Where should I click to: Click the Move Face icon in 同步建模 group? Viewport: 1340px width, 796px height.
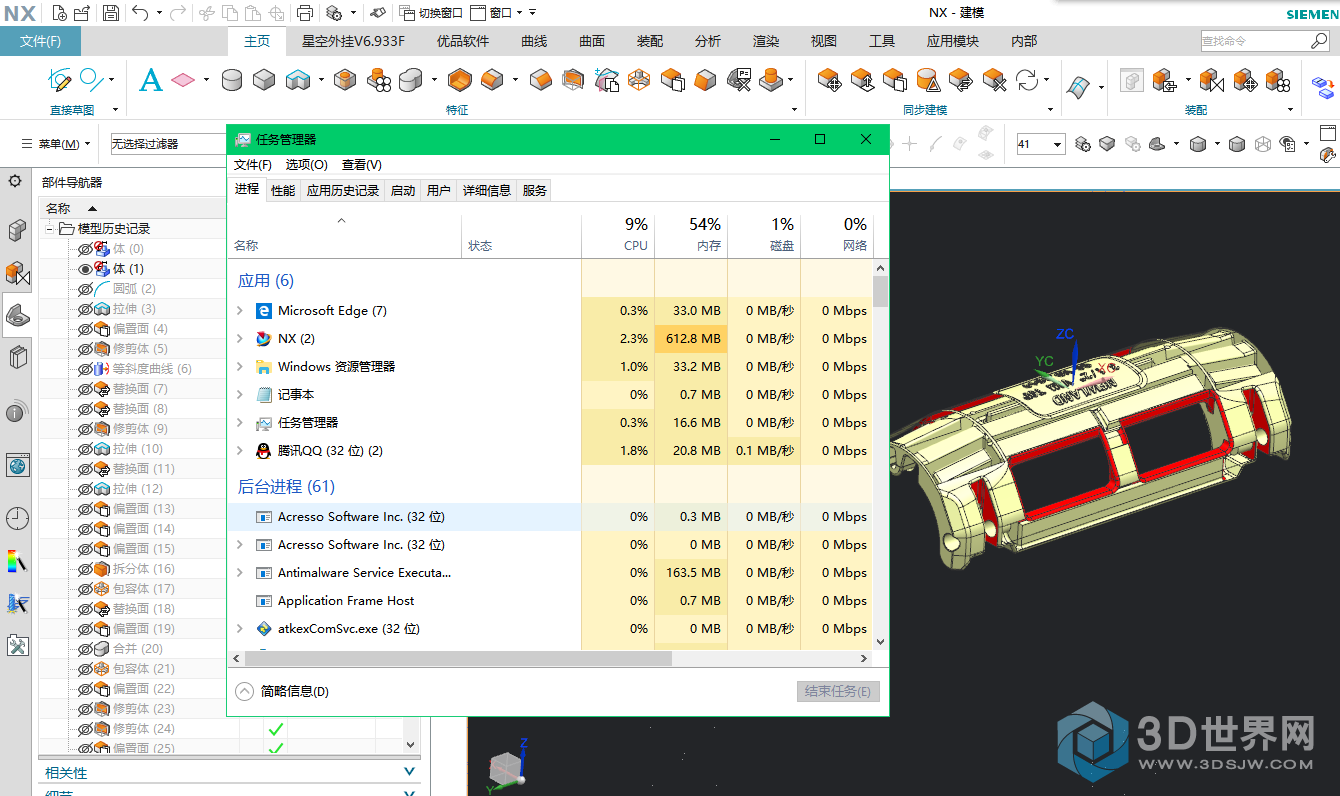click(x=829, y=80)
